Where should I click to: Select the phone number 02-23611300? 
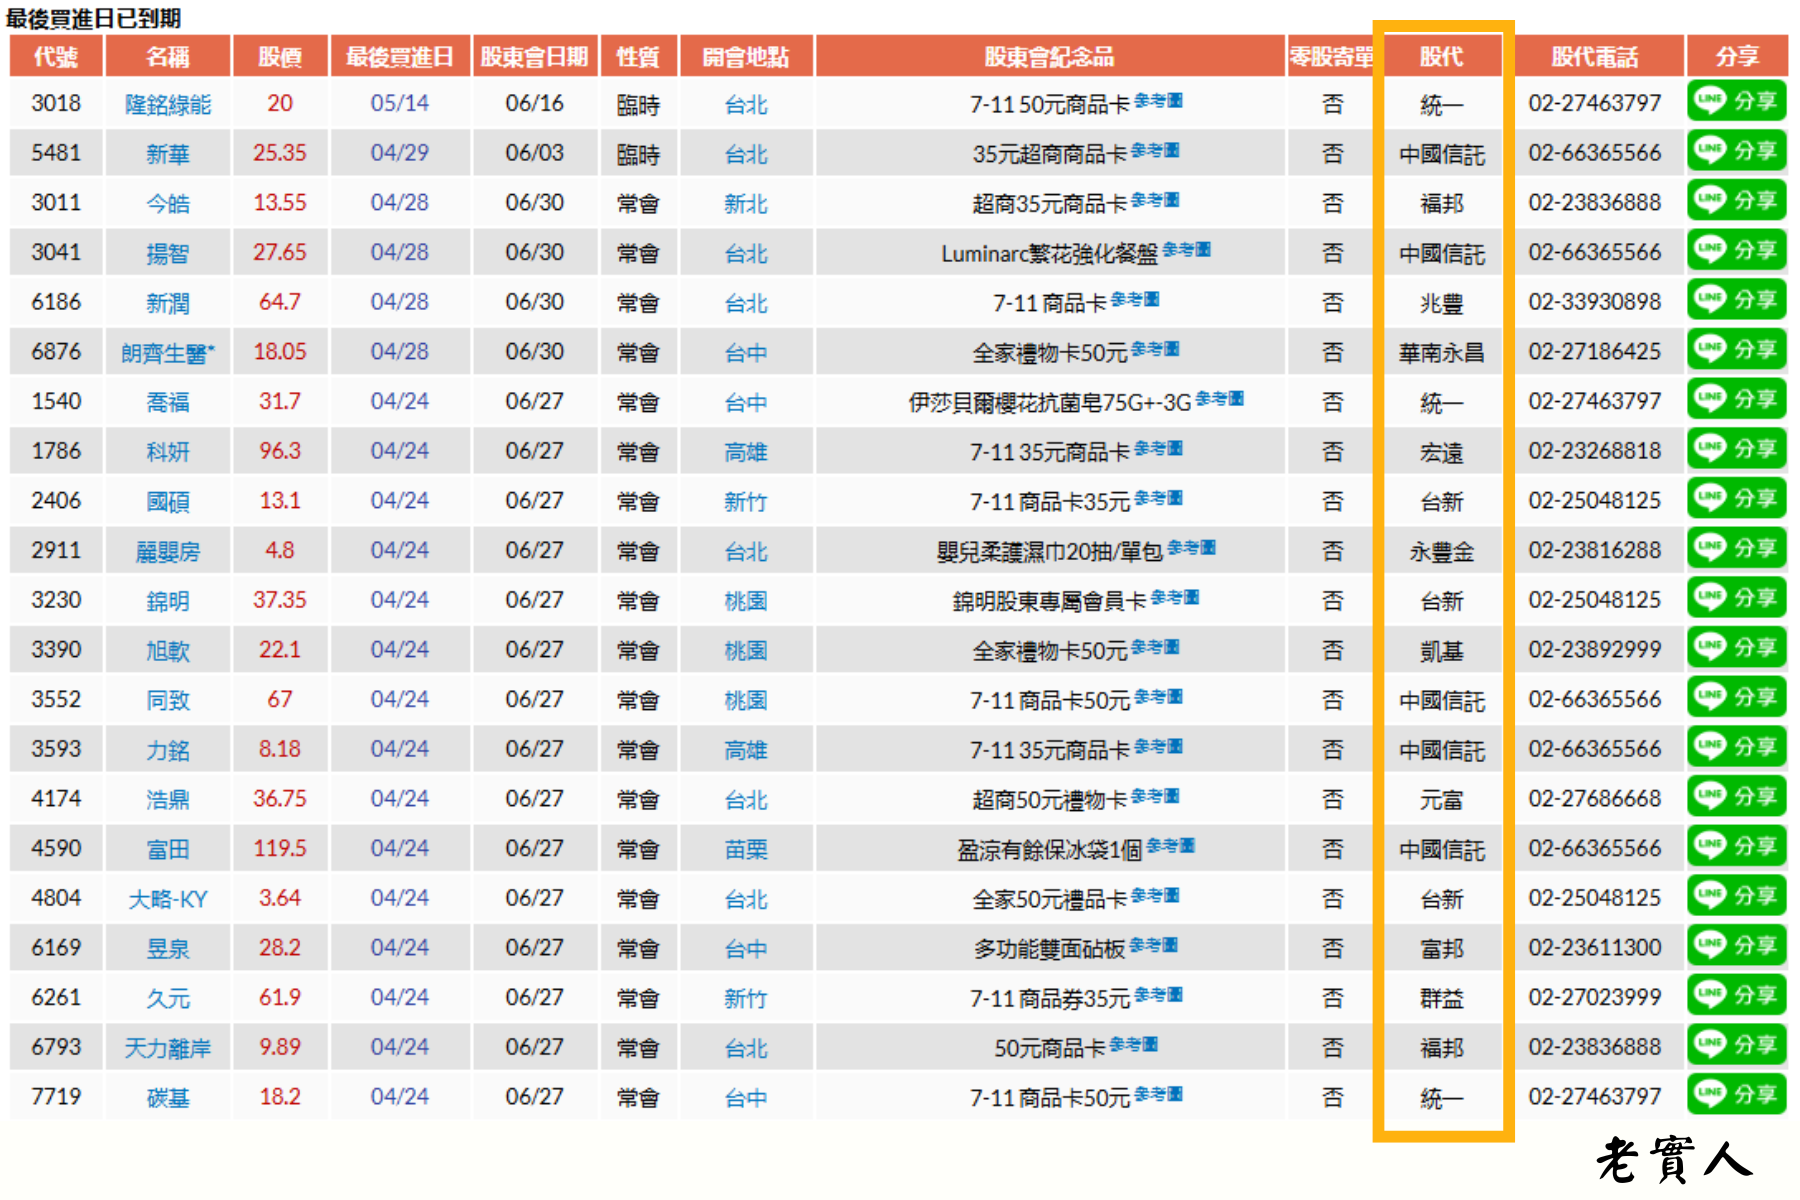(1595, 947)
